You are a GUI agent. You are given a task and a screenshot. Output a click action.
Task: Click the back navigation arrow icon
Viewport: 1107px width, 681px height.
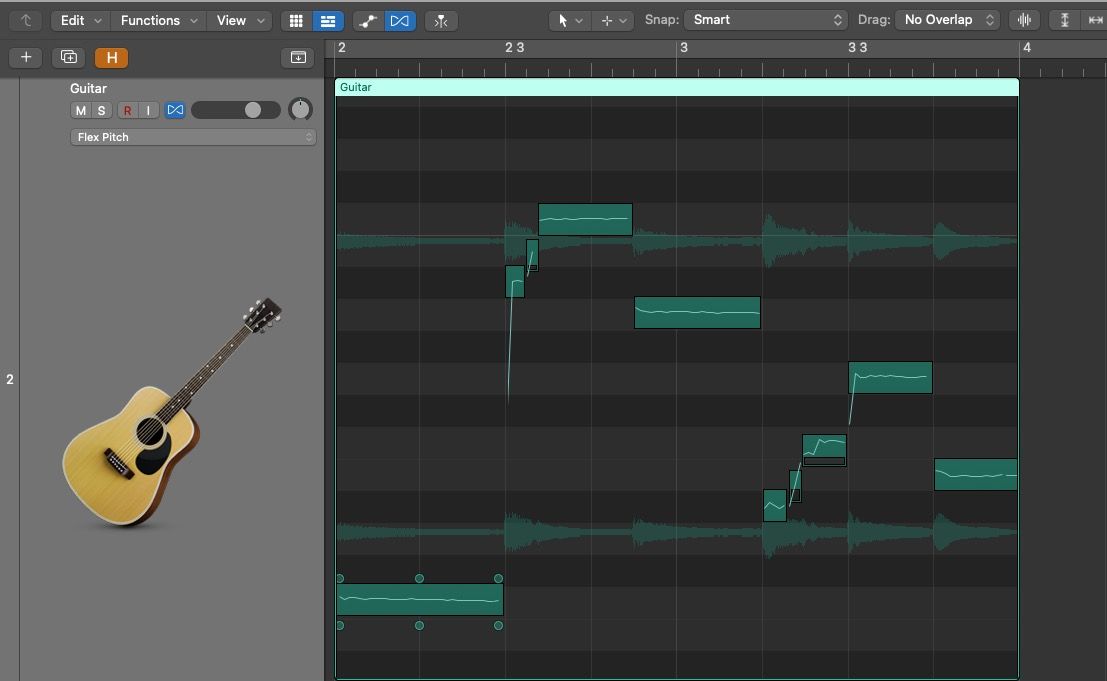[x=26, y=20]
